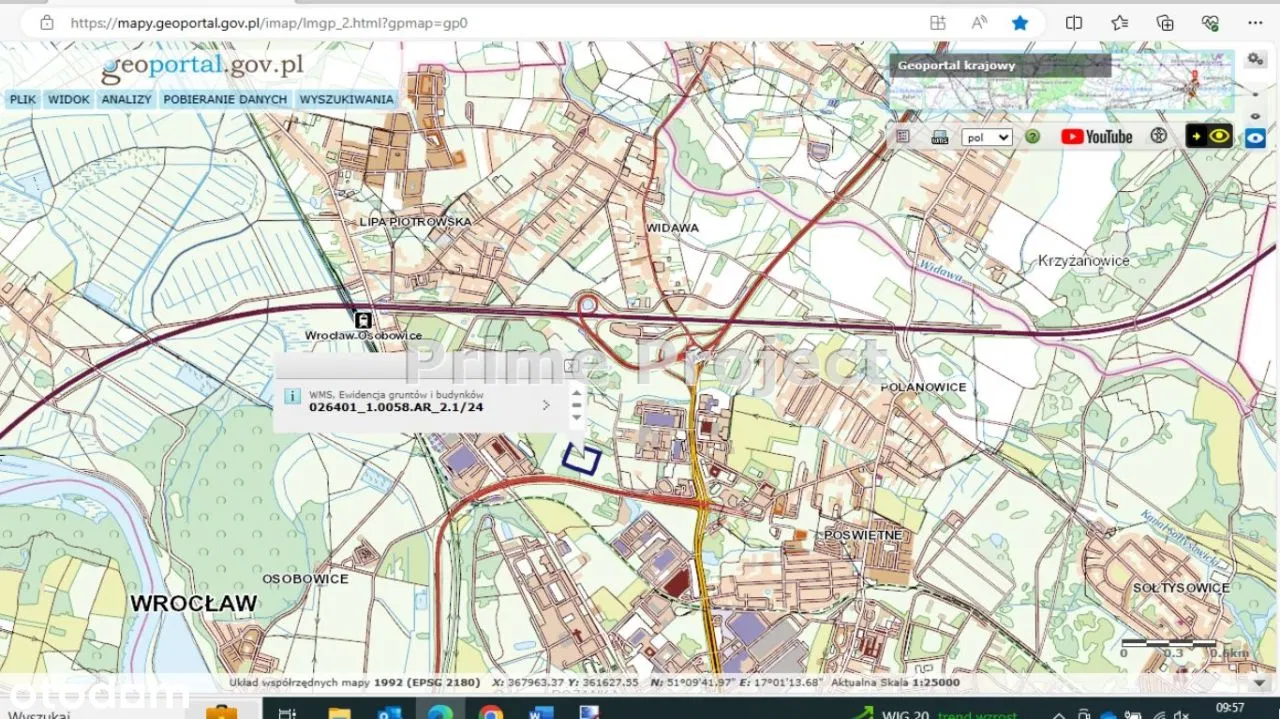Viewport: 1280px width, 719px height.
Task: Click the geoportal.gov.pl logo
Action: pos(202,66)
